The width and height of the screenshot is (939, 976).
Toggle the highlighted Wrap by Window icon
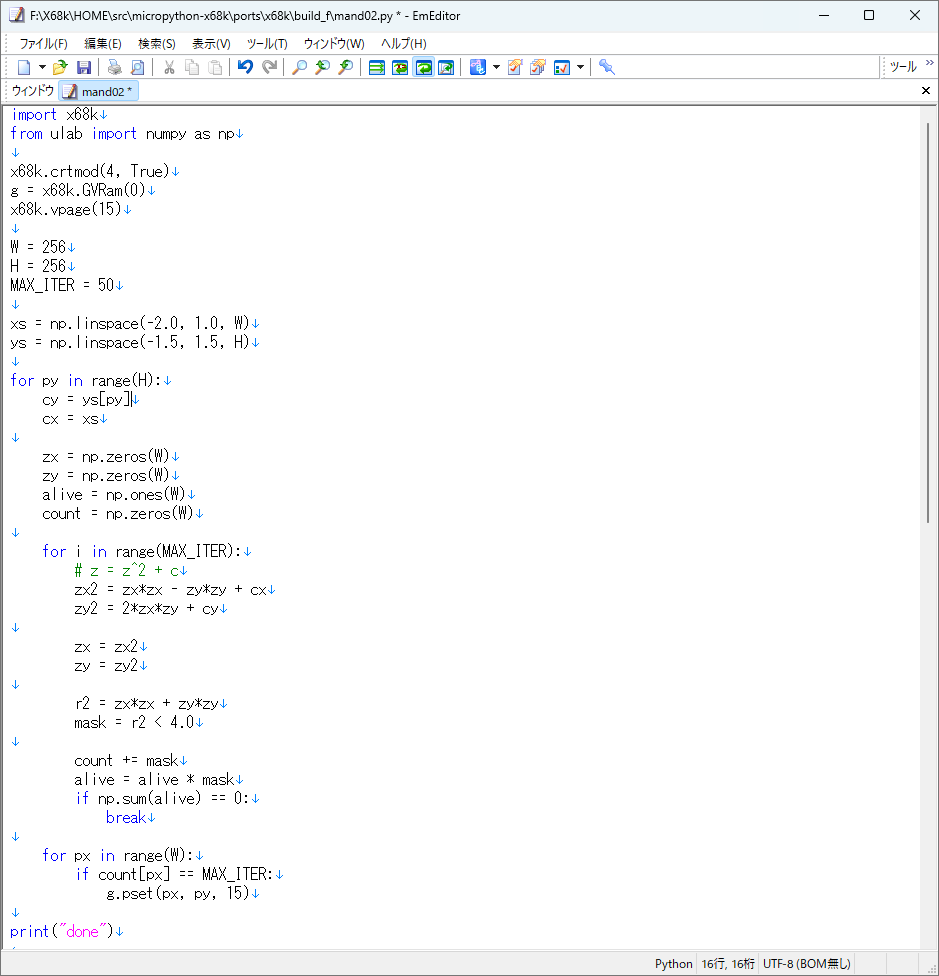pyautogui.click(x=424, y=67)
